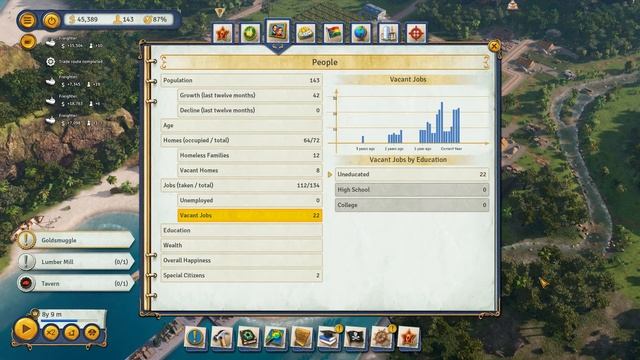Open the tasks exclamation icon in bottom bar
This screenshot has height=360, width=640.
pos(195,338)
